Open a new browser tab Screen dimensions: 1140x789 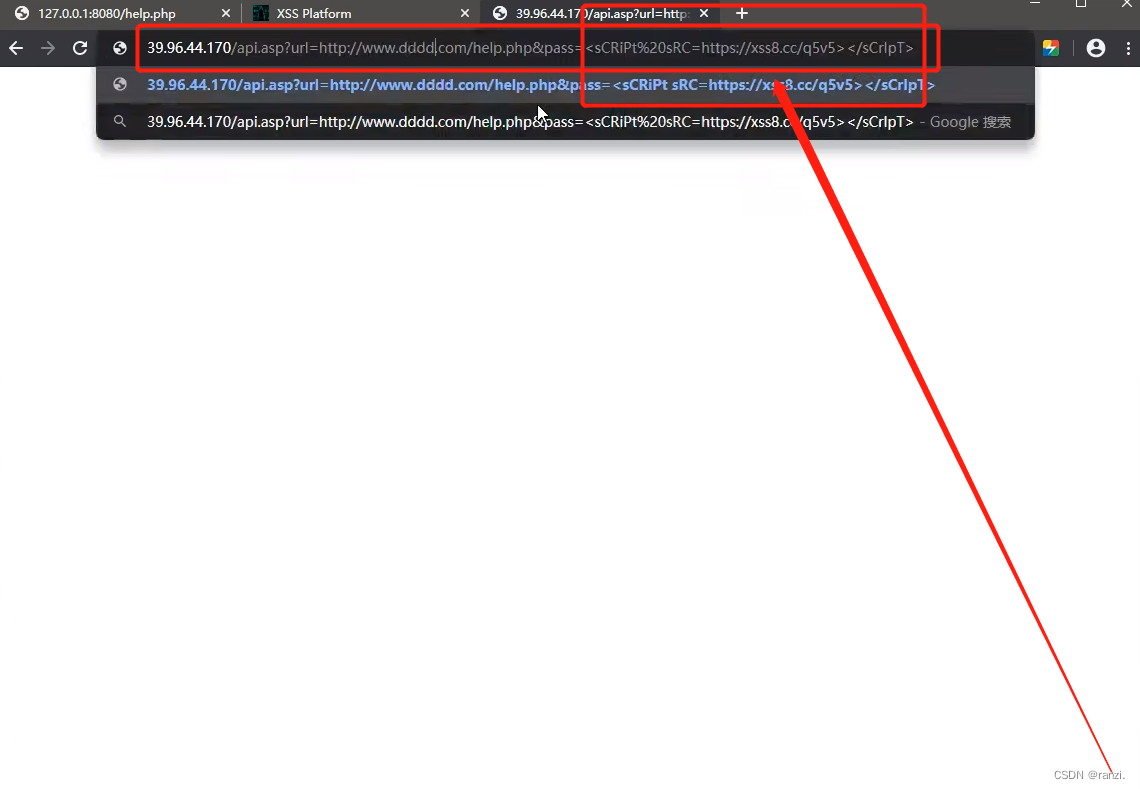point(742,13)
